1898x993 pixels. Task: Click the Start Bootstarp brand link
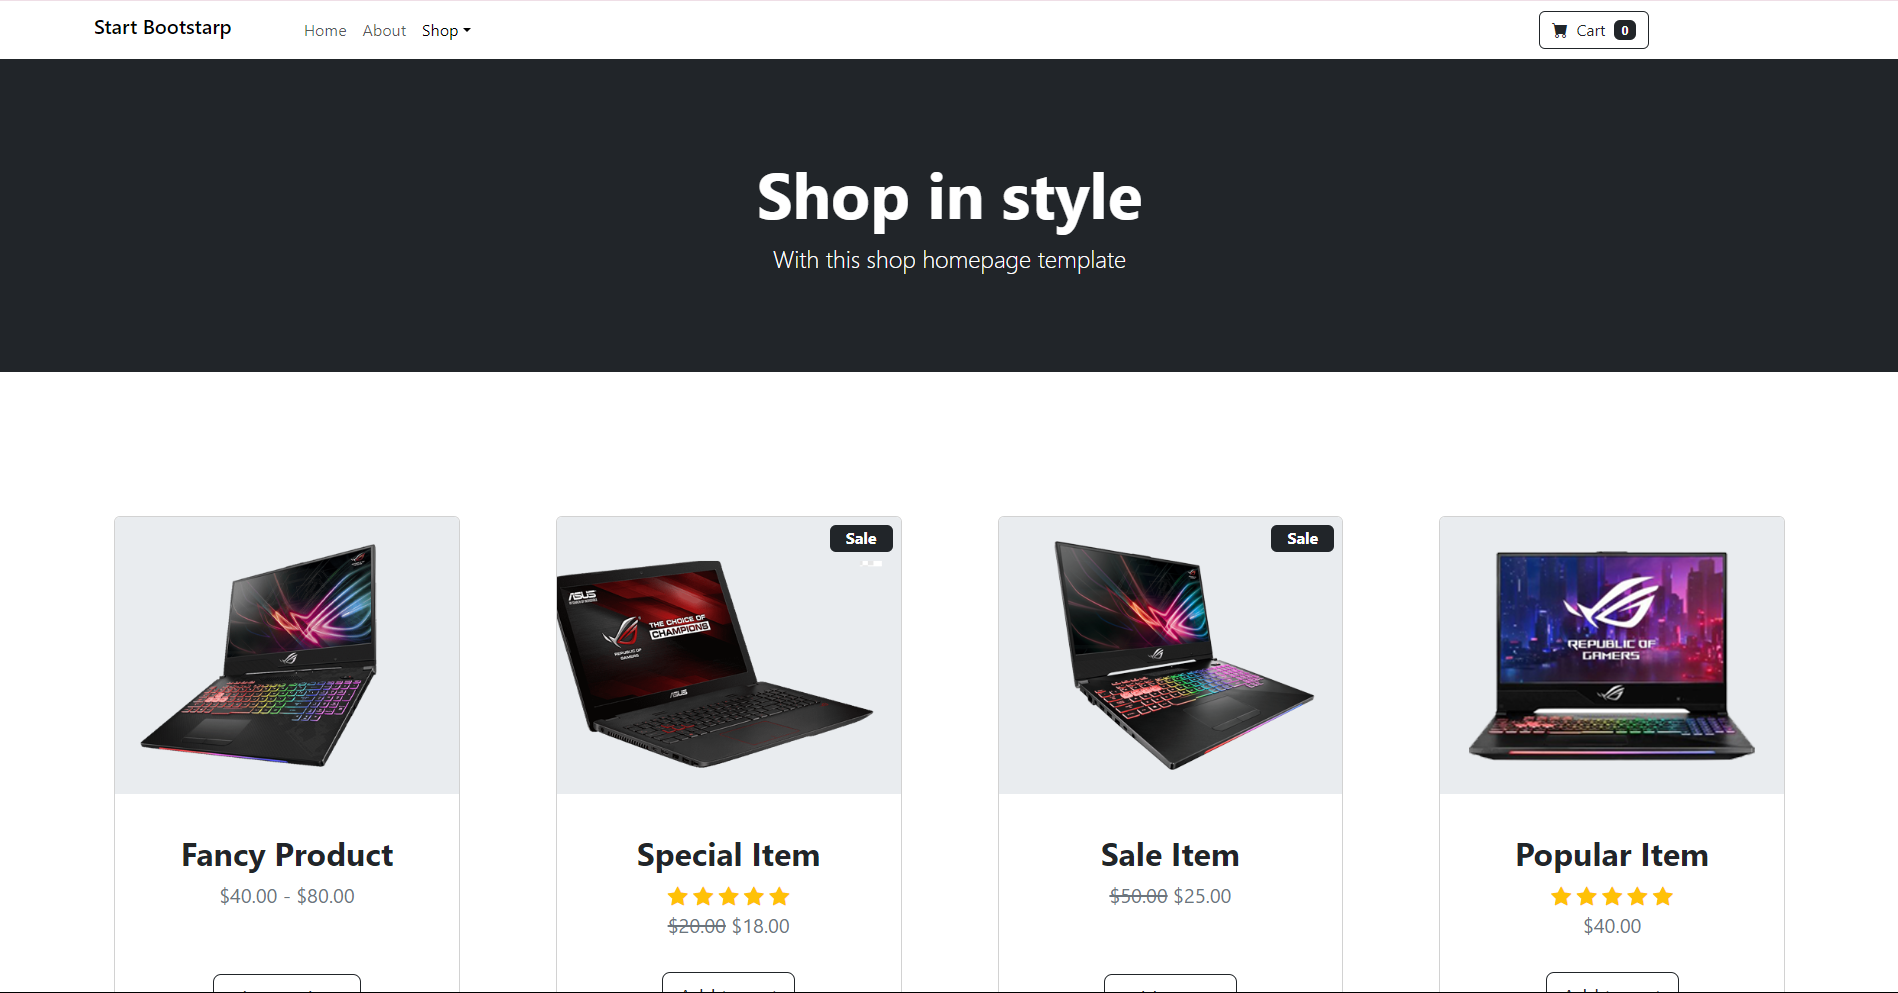[x=163, y=28]
